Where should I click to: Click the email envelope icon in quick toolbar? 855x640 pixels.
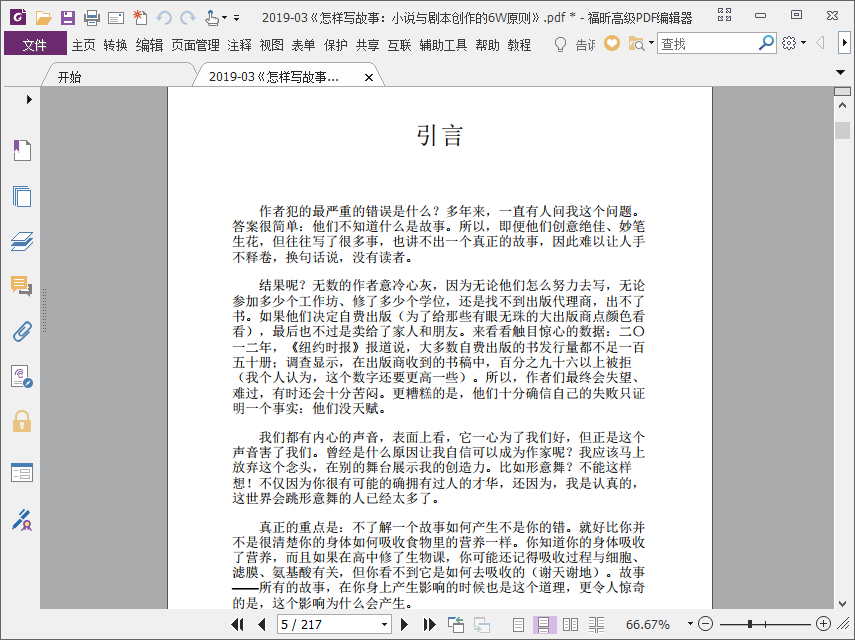tap(116, 18)
